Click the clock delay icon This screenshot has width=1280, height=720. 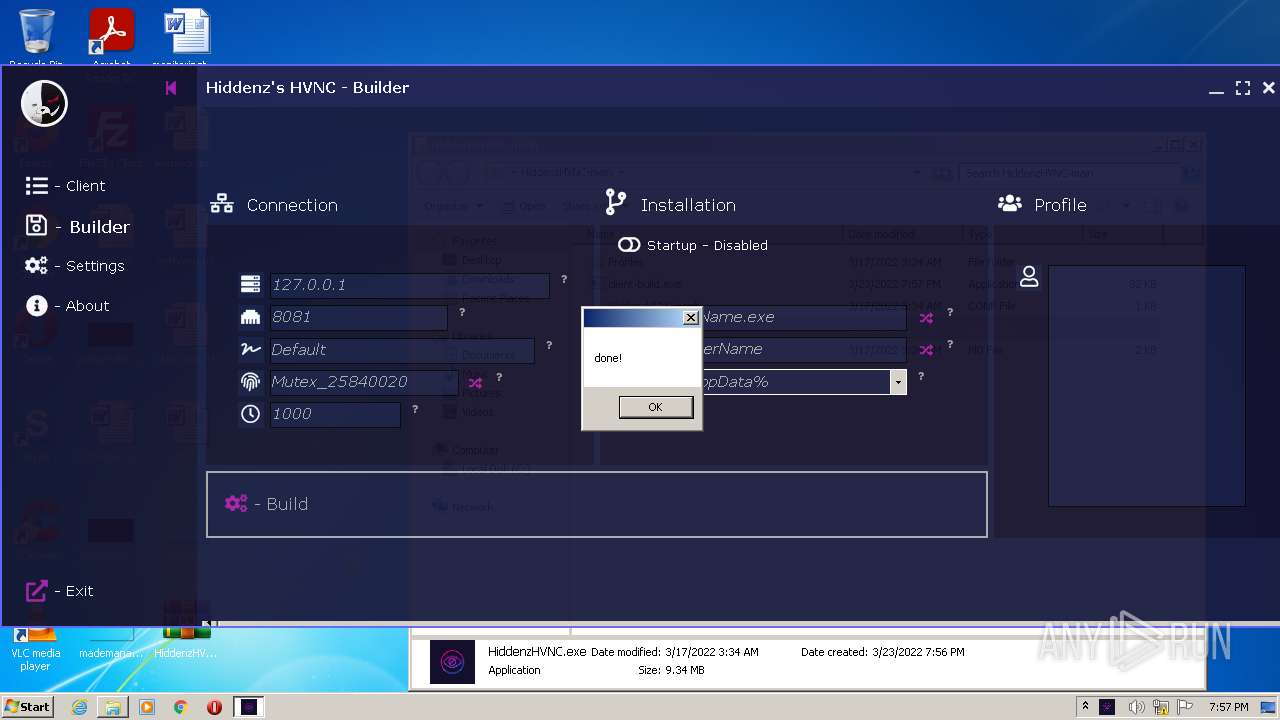tap(250, 413)
